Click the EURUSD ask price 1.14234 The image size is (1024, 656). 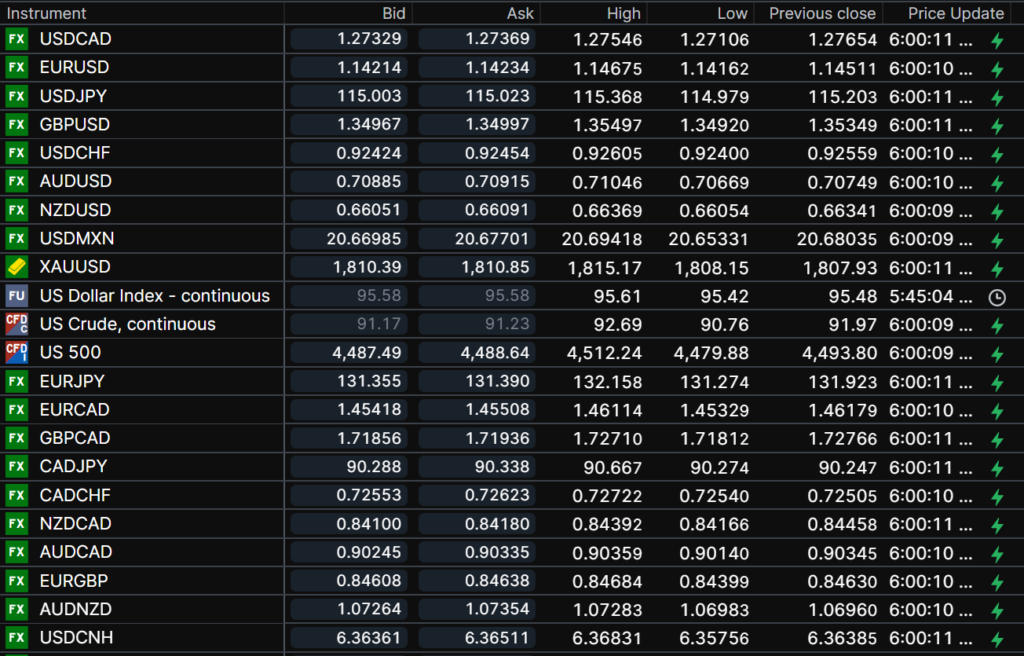(x=477, y=68)
